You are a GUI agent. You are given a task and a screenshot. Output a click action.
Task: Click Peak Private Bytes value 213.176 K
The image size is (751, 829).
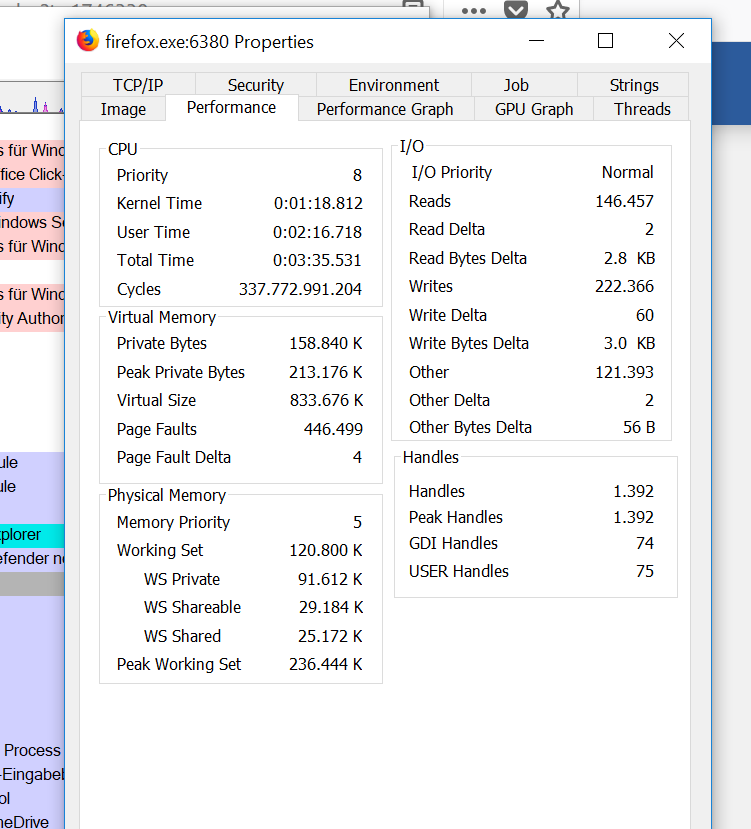click(326, 372)
